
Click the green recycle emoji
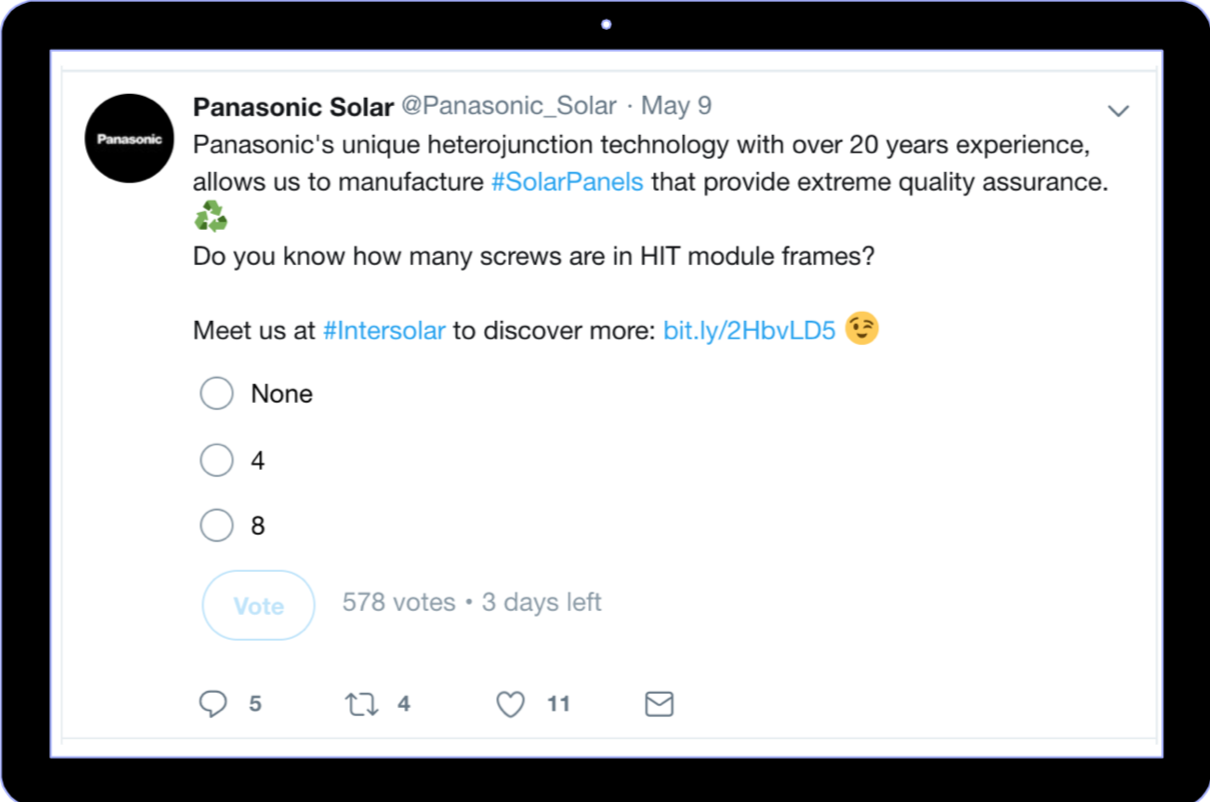point(211,216)
